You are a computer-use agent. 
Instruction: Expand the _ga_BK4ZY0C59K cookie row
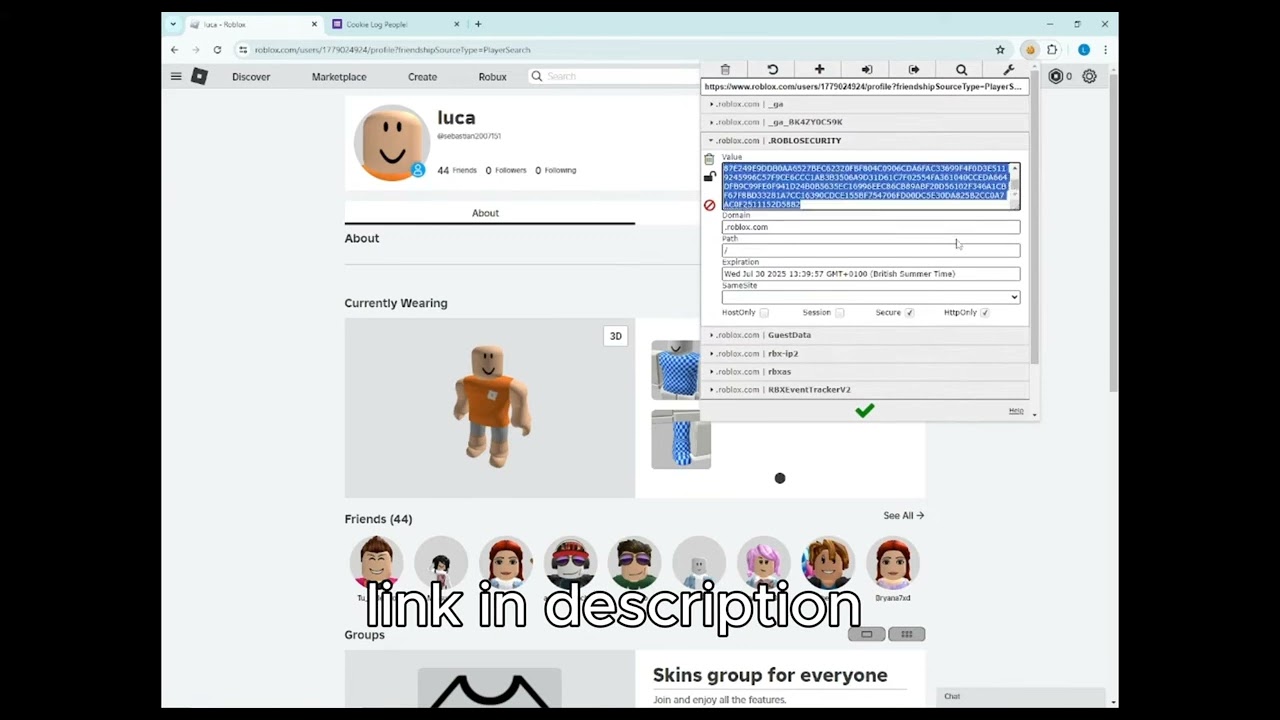(866, 122)
